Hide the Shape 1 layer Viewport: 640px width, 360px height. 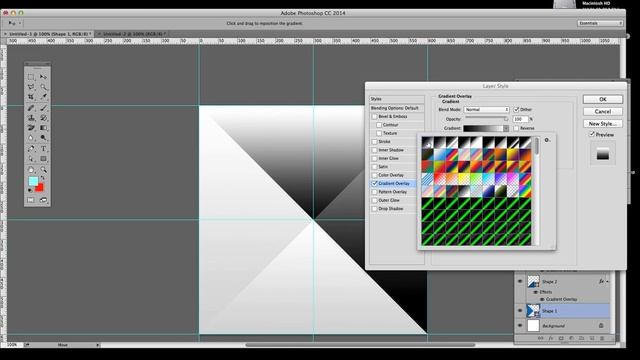tap(520, 311)
